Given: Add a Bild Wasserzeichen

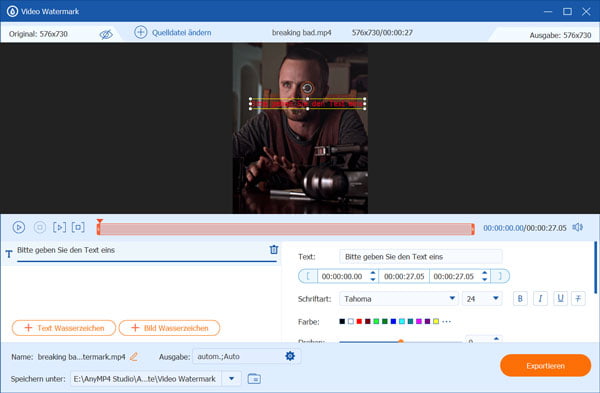Looking at the screenshot, I should pyautogui.click(x=170, y=328).
